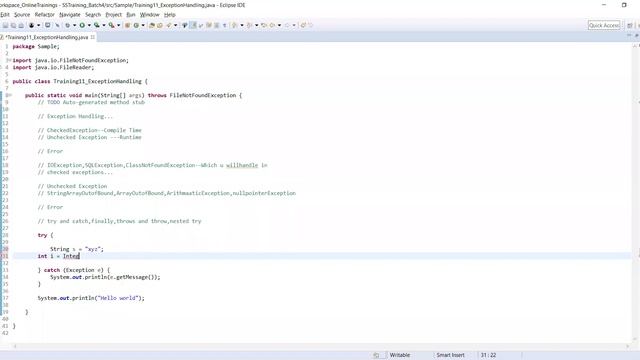The width and height of the screenshot is (640, 360).
Task: Maximize the editor area
Action: coord(636,36)
